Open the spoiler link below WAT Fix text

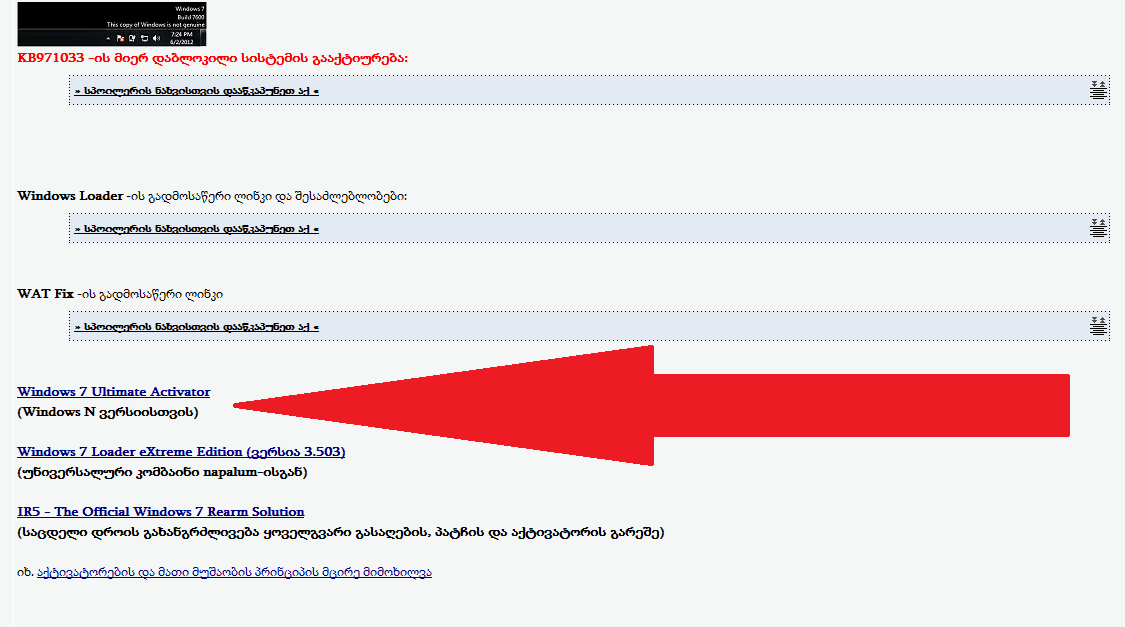point(197,326)
